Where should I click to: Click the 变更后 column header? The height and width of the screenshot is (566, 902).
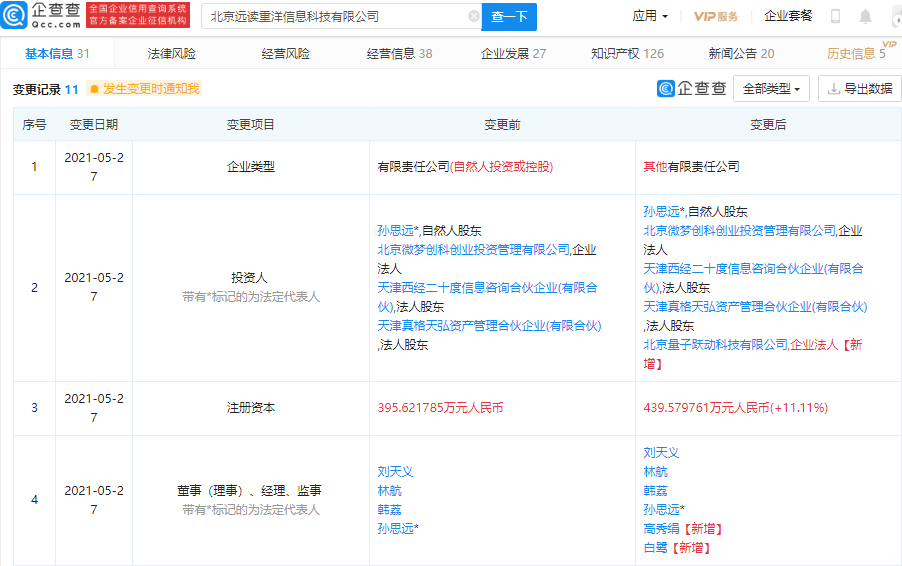click(x=768, y=125)
